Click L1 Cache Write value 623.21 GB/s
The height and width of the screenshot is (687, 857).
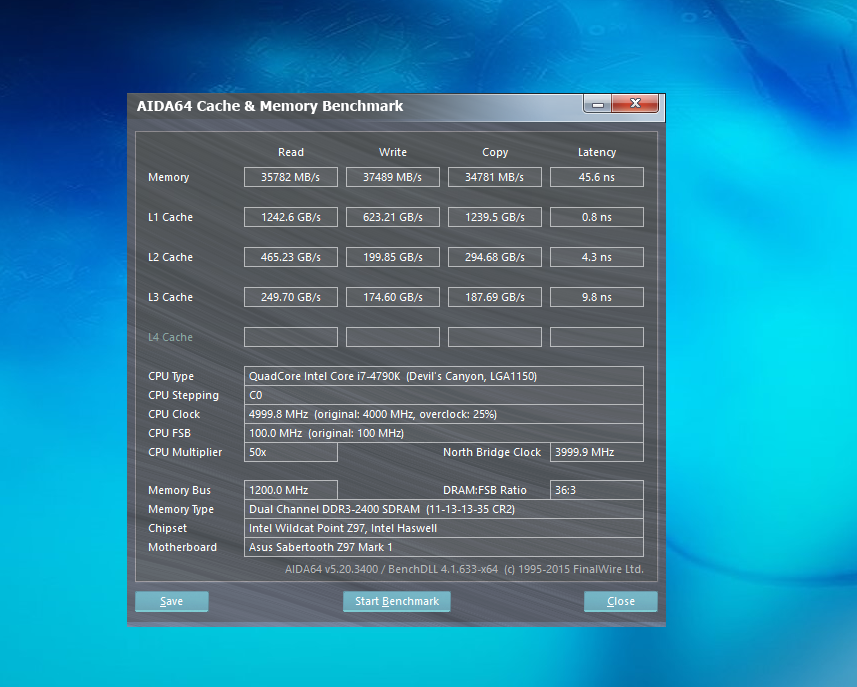(x=393, y=217)
